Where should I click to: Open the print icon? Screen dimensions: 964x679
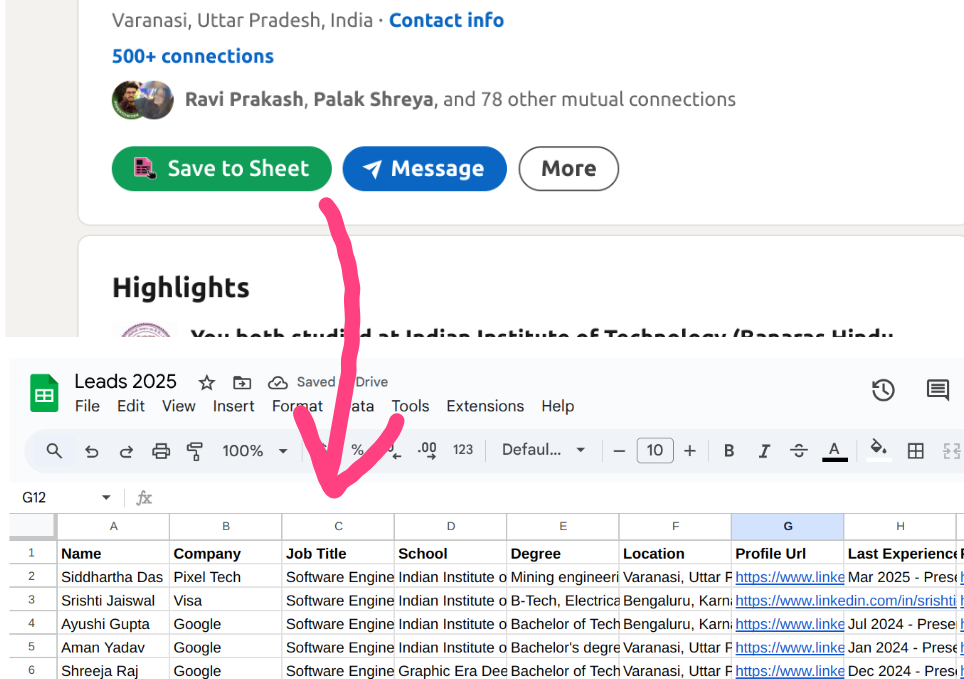click(x=160, y=451)
